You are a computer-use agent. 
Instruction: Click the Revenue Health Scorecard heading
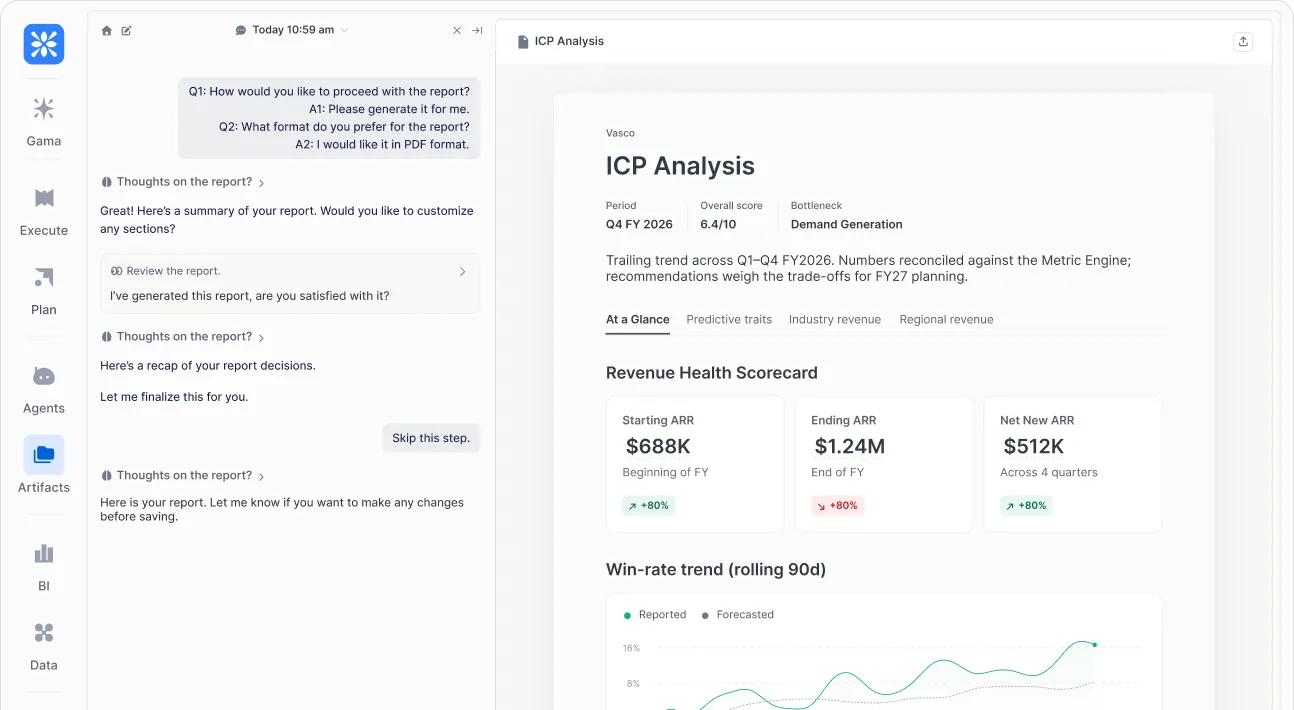712,373
